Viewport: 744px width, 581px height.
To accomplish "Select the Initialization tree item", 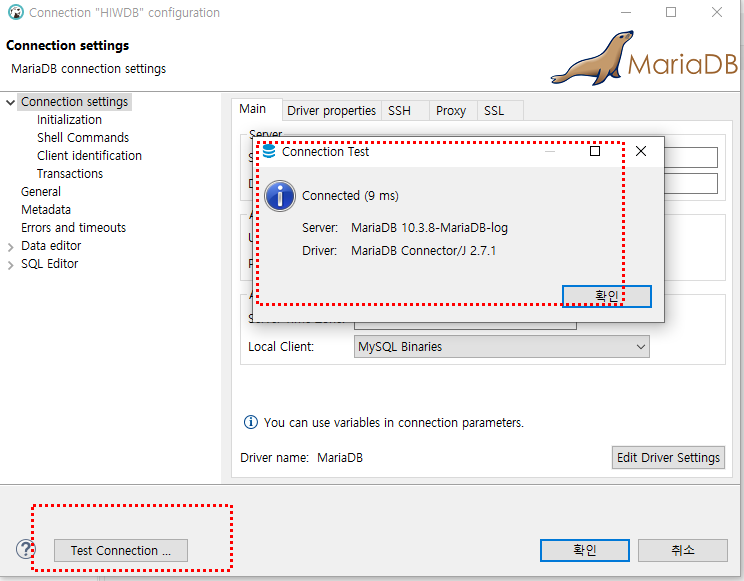I will click(x=69, y=120).
